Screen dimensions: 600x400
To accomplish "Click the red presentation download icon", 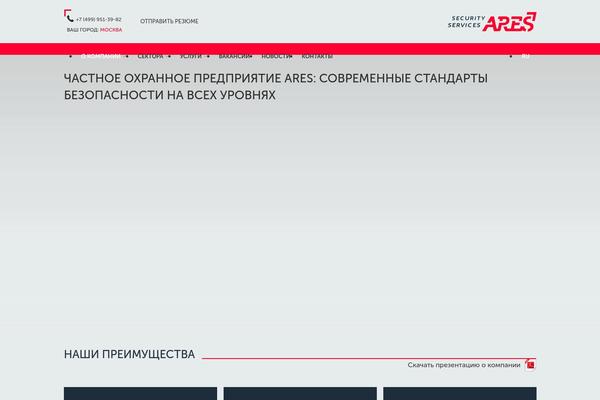I will pos(530,365).
